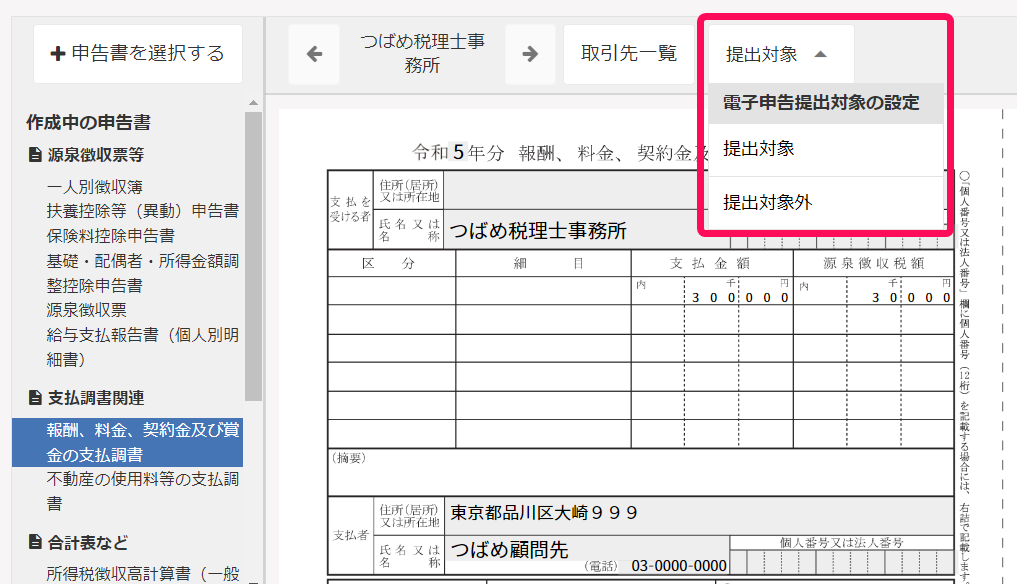Open 一人別徴収簿 in sidebar
This screenshot has width=1017, height=584.
pos(95,187)
